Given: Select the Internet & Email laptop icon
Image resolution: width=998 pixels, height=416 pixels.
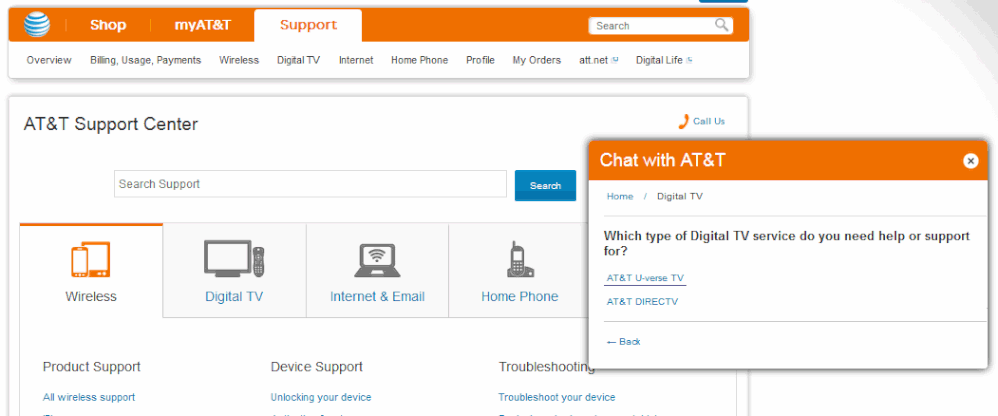Looking at the screenshot, I should 377,260.
